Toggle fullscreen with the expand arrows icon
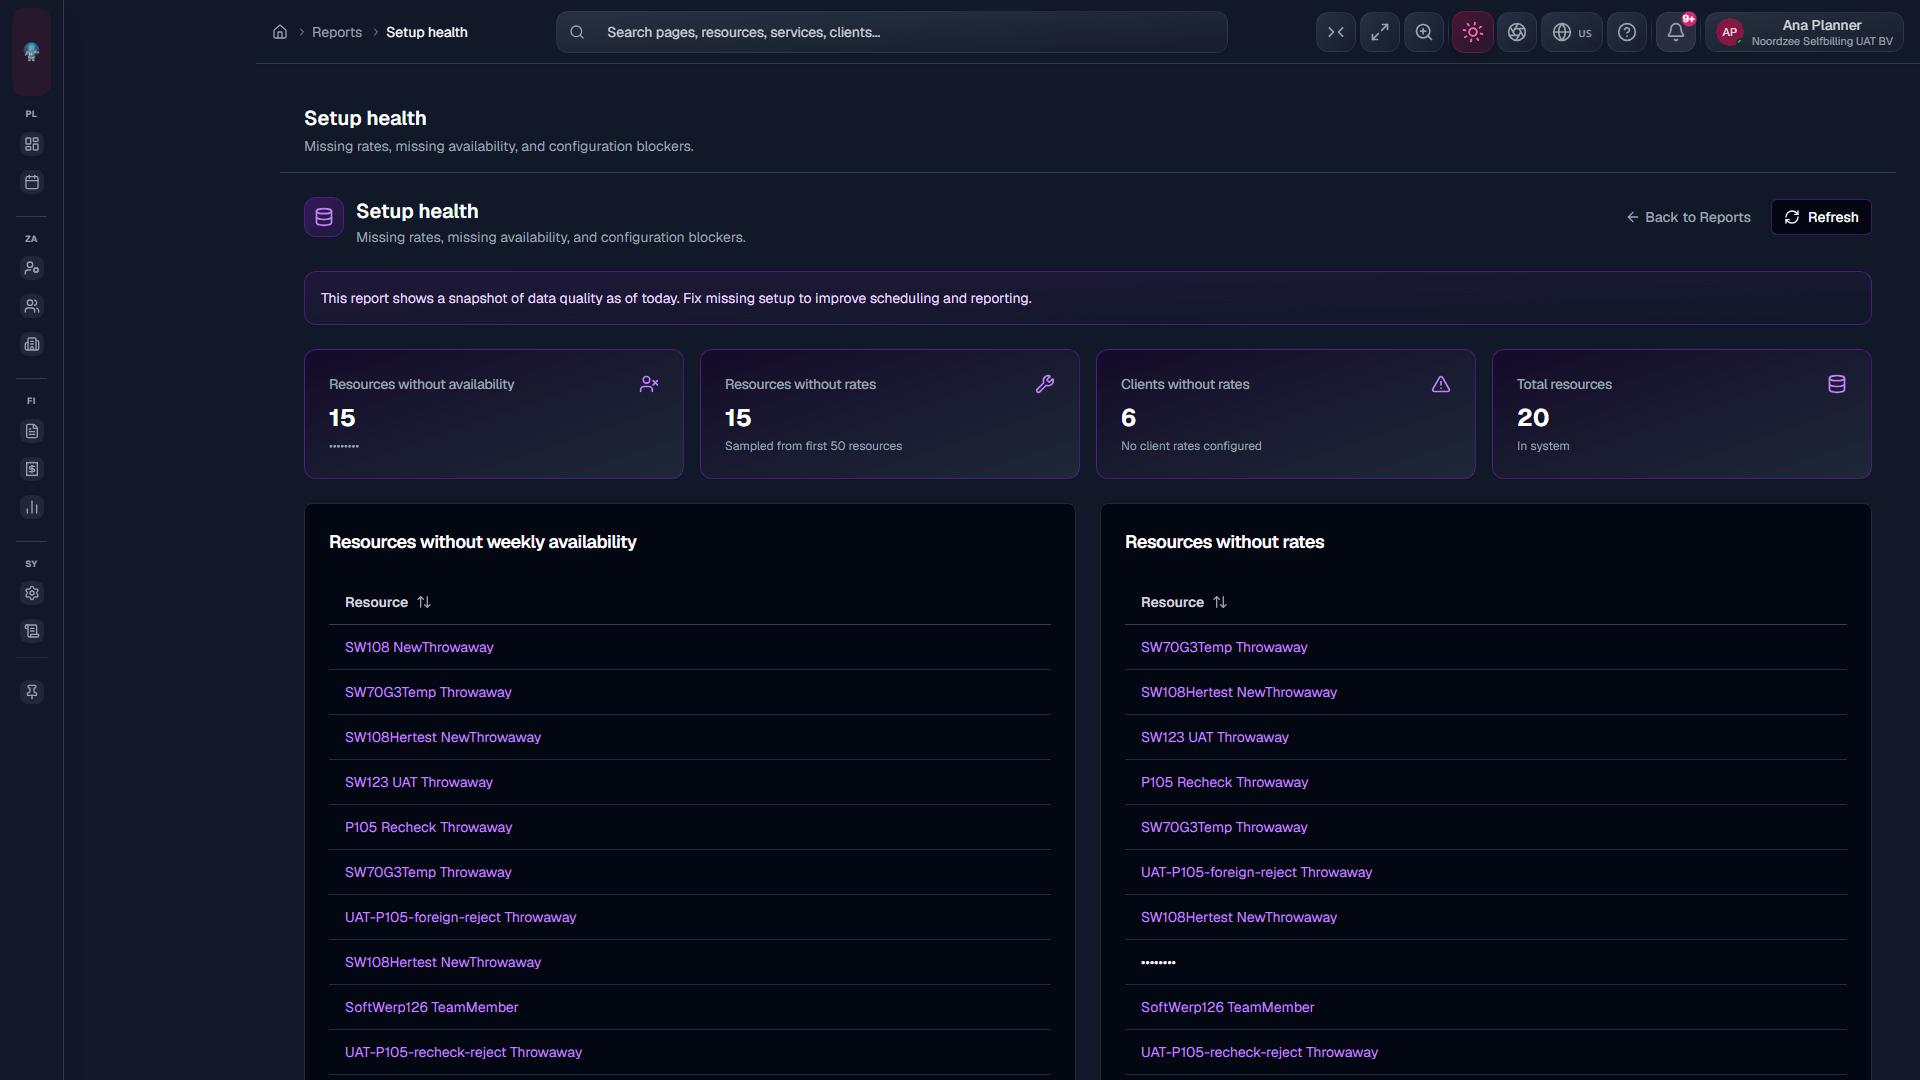Image resolution: width=1920 pixels, height=1080 pixels. [1380, 32]
